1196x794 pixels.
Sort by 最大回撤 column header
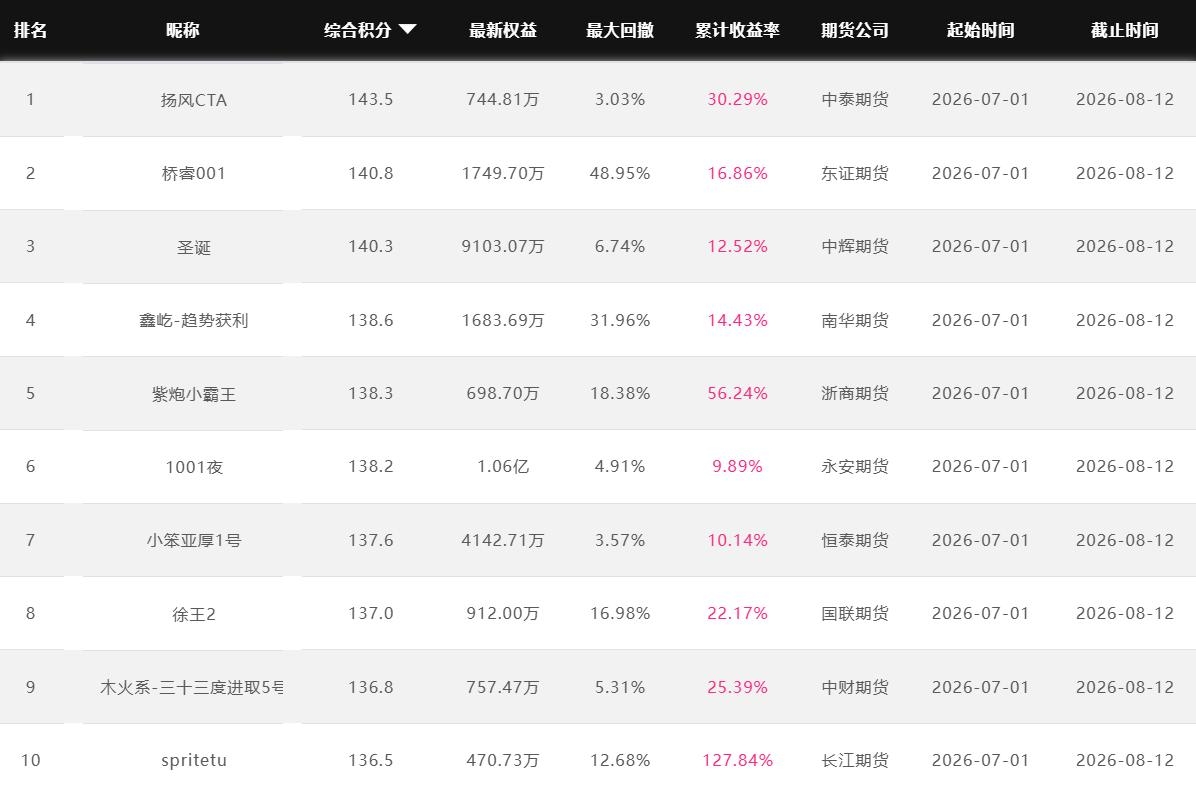(619, 30)
